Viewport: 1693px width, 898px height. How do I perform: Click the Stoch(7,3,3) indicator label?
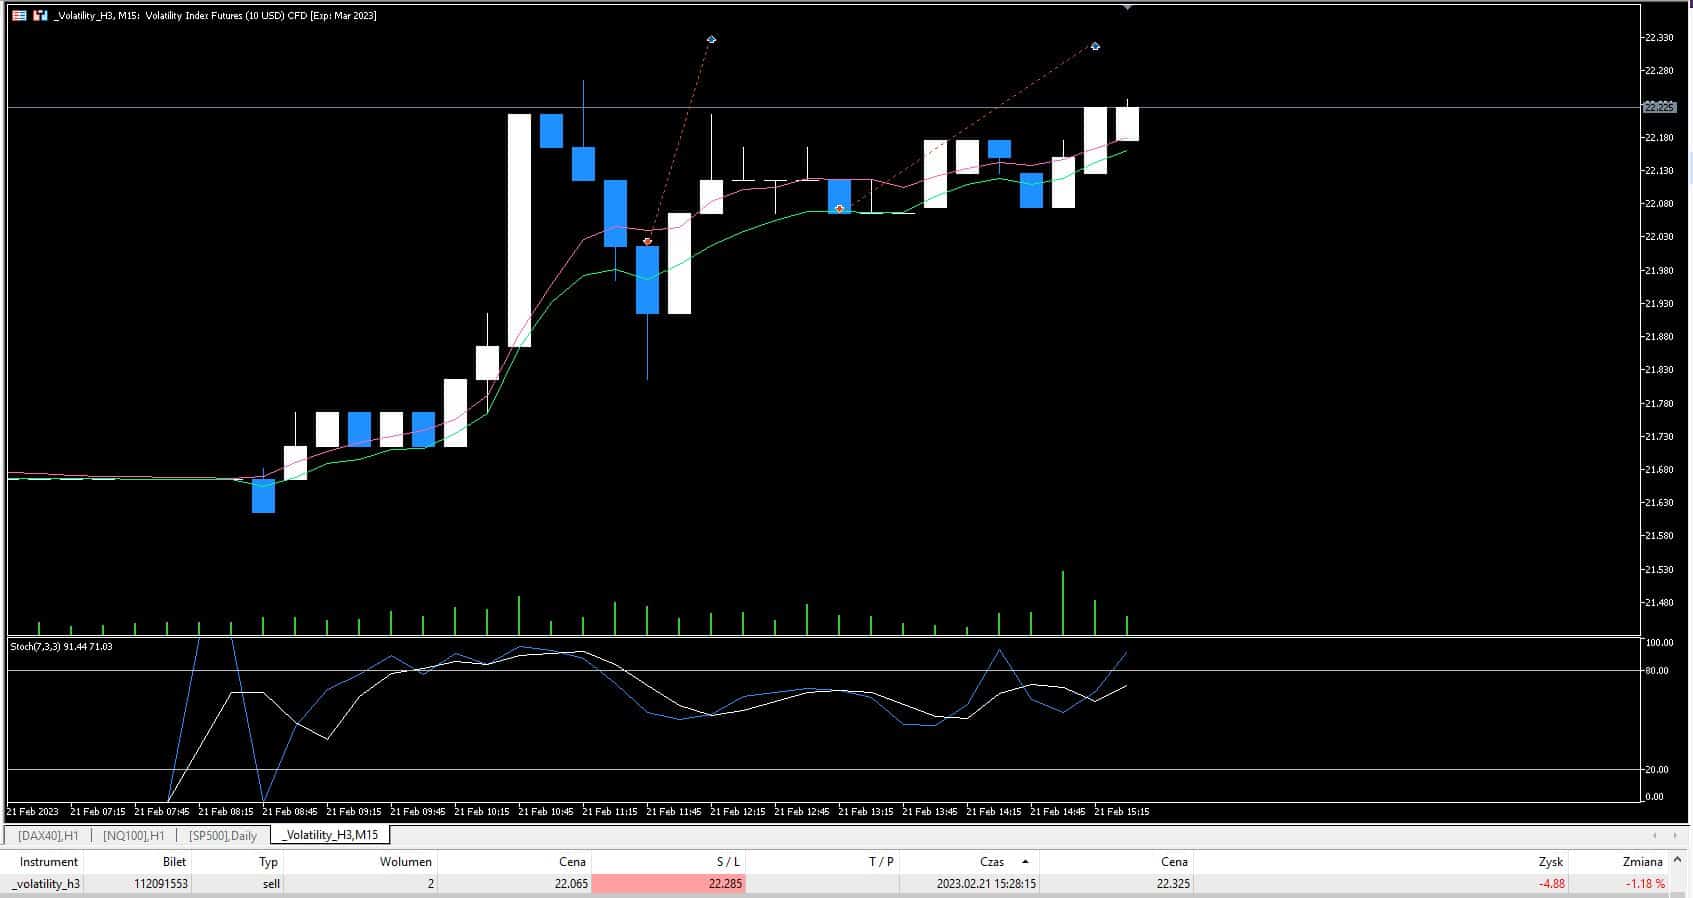tap(61, 646)
